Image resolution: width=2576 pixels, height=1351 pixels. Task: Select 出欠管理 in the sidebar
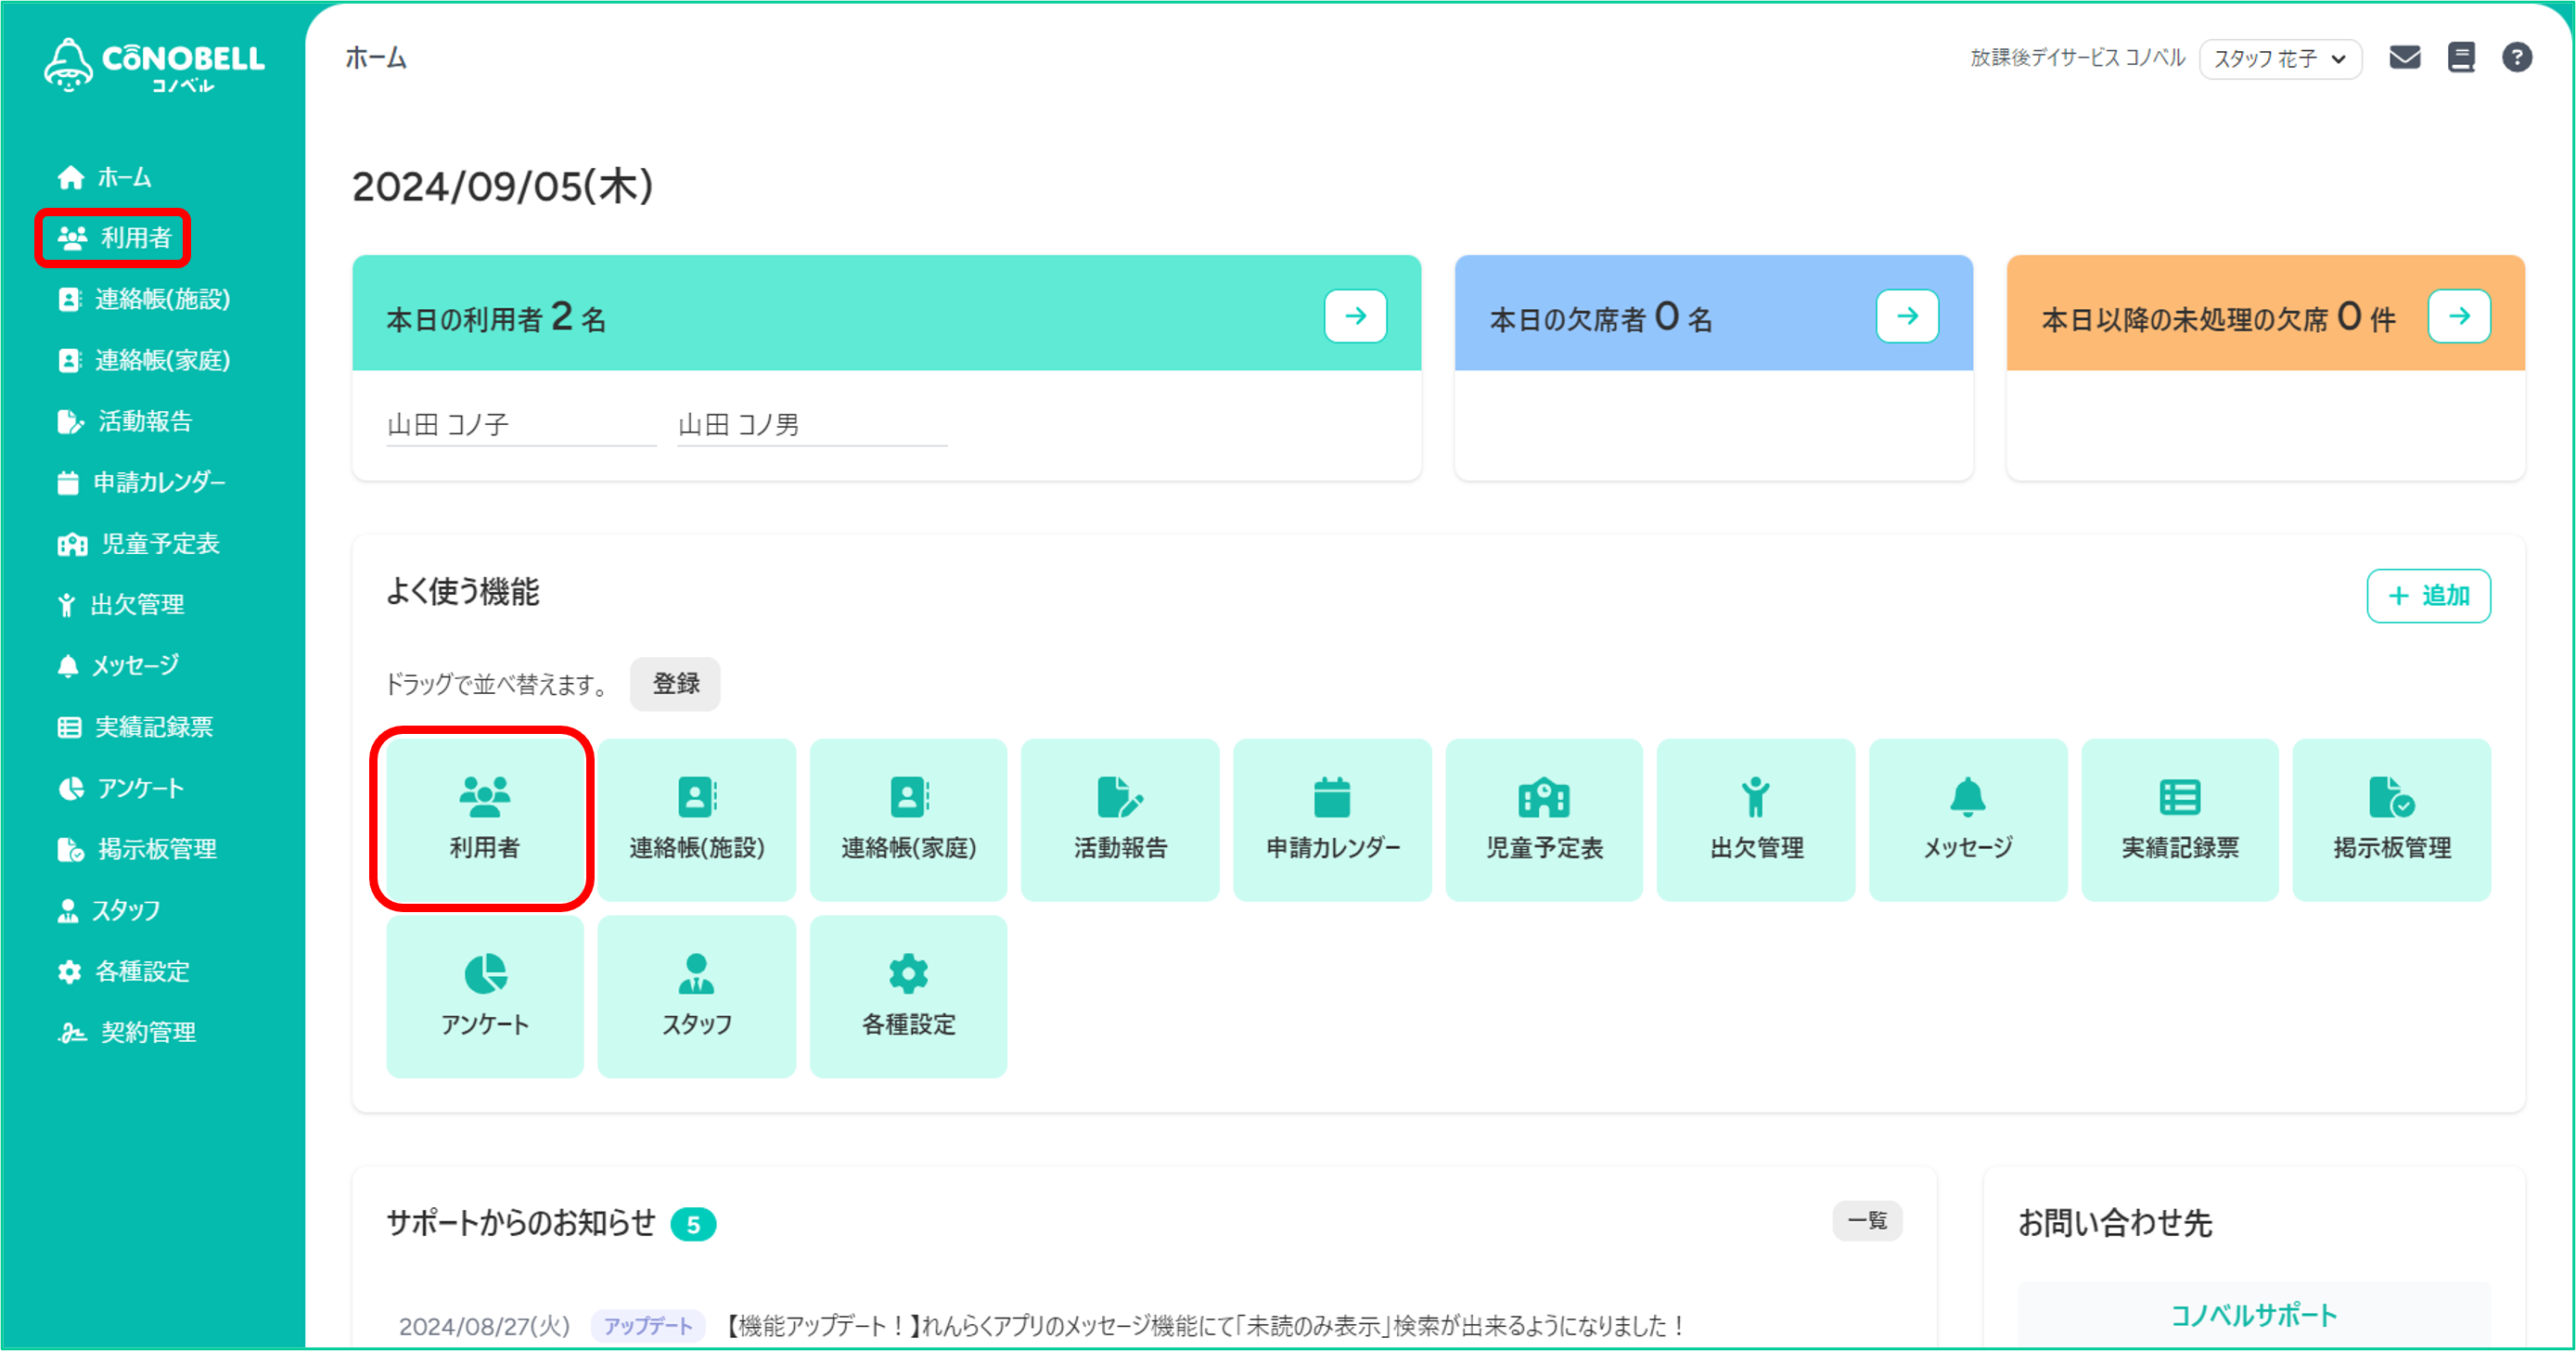(121, 604)
